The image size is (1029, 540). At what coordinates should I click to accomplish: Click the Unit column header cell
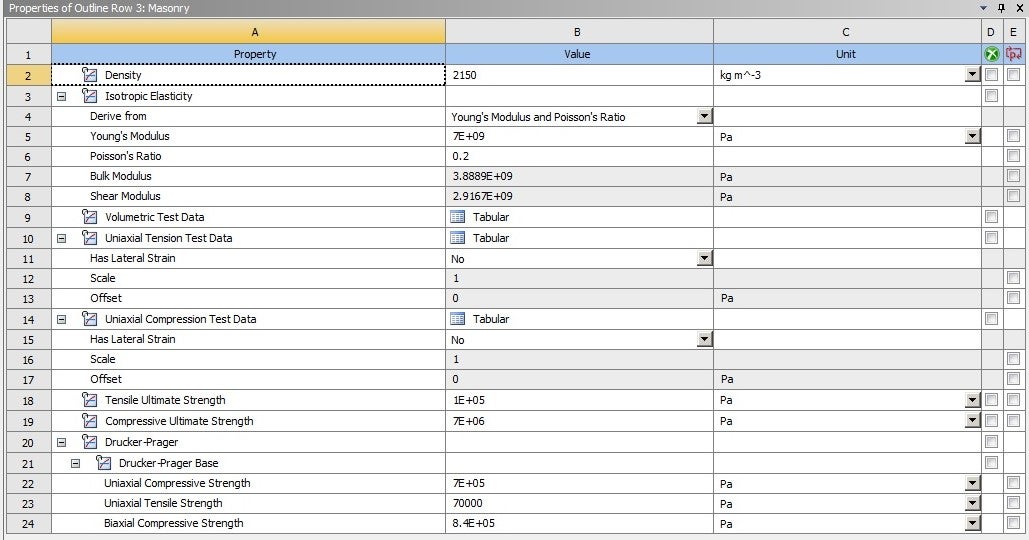[847, 54]
